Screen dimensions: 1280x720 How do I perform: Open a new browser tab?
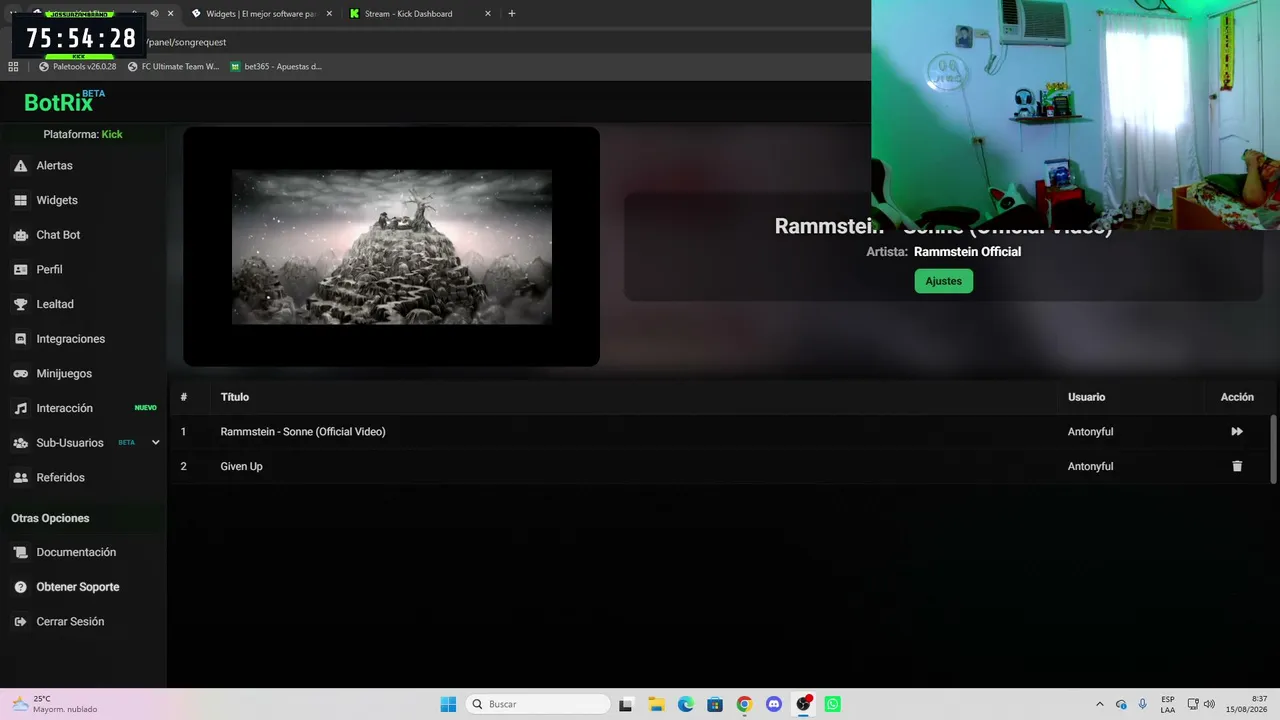point(512,14)
